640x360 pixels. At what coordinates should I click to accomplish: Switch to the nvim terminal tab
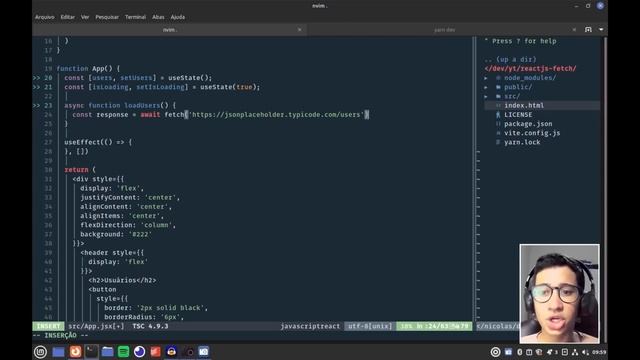point(170,29)
